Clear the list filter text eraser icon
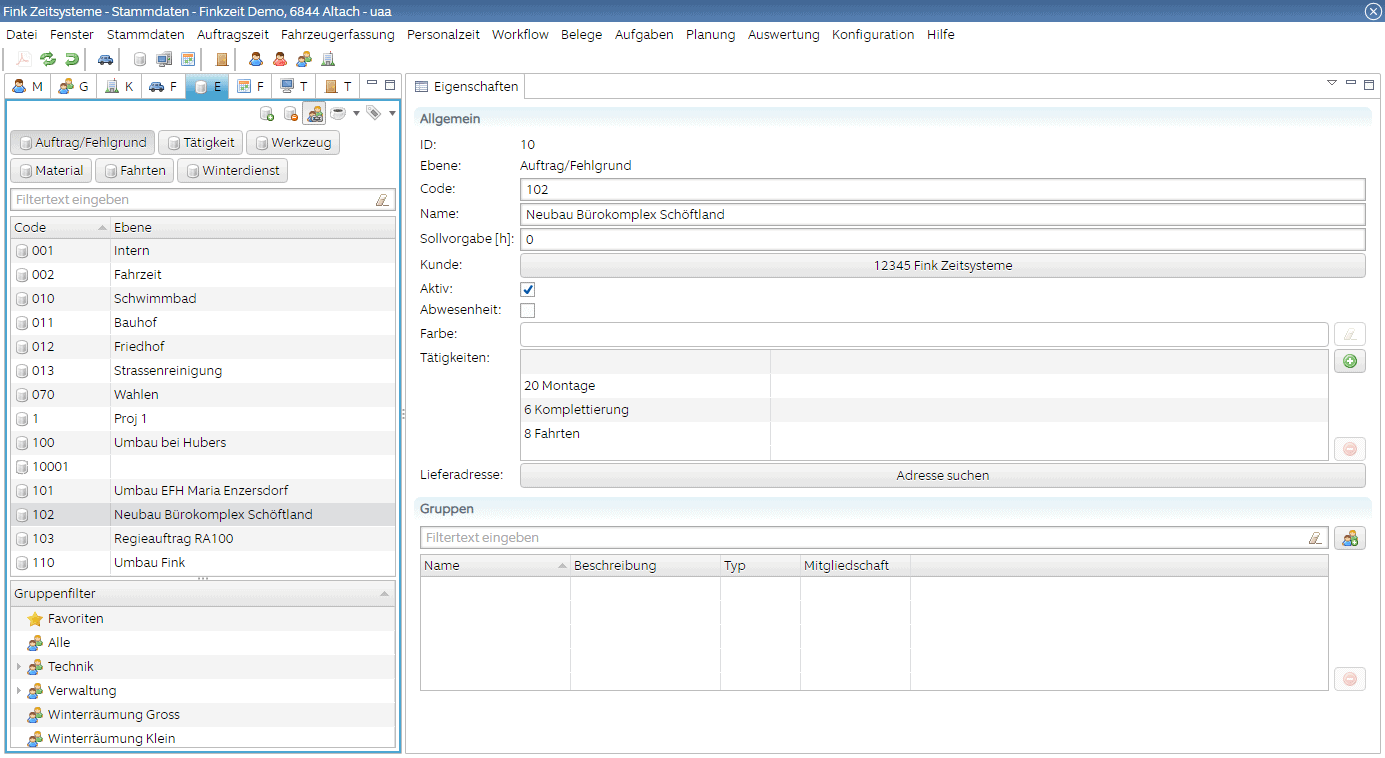Viewport: 1385px width, 758px height. click(x=382, y=199)
